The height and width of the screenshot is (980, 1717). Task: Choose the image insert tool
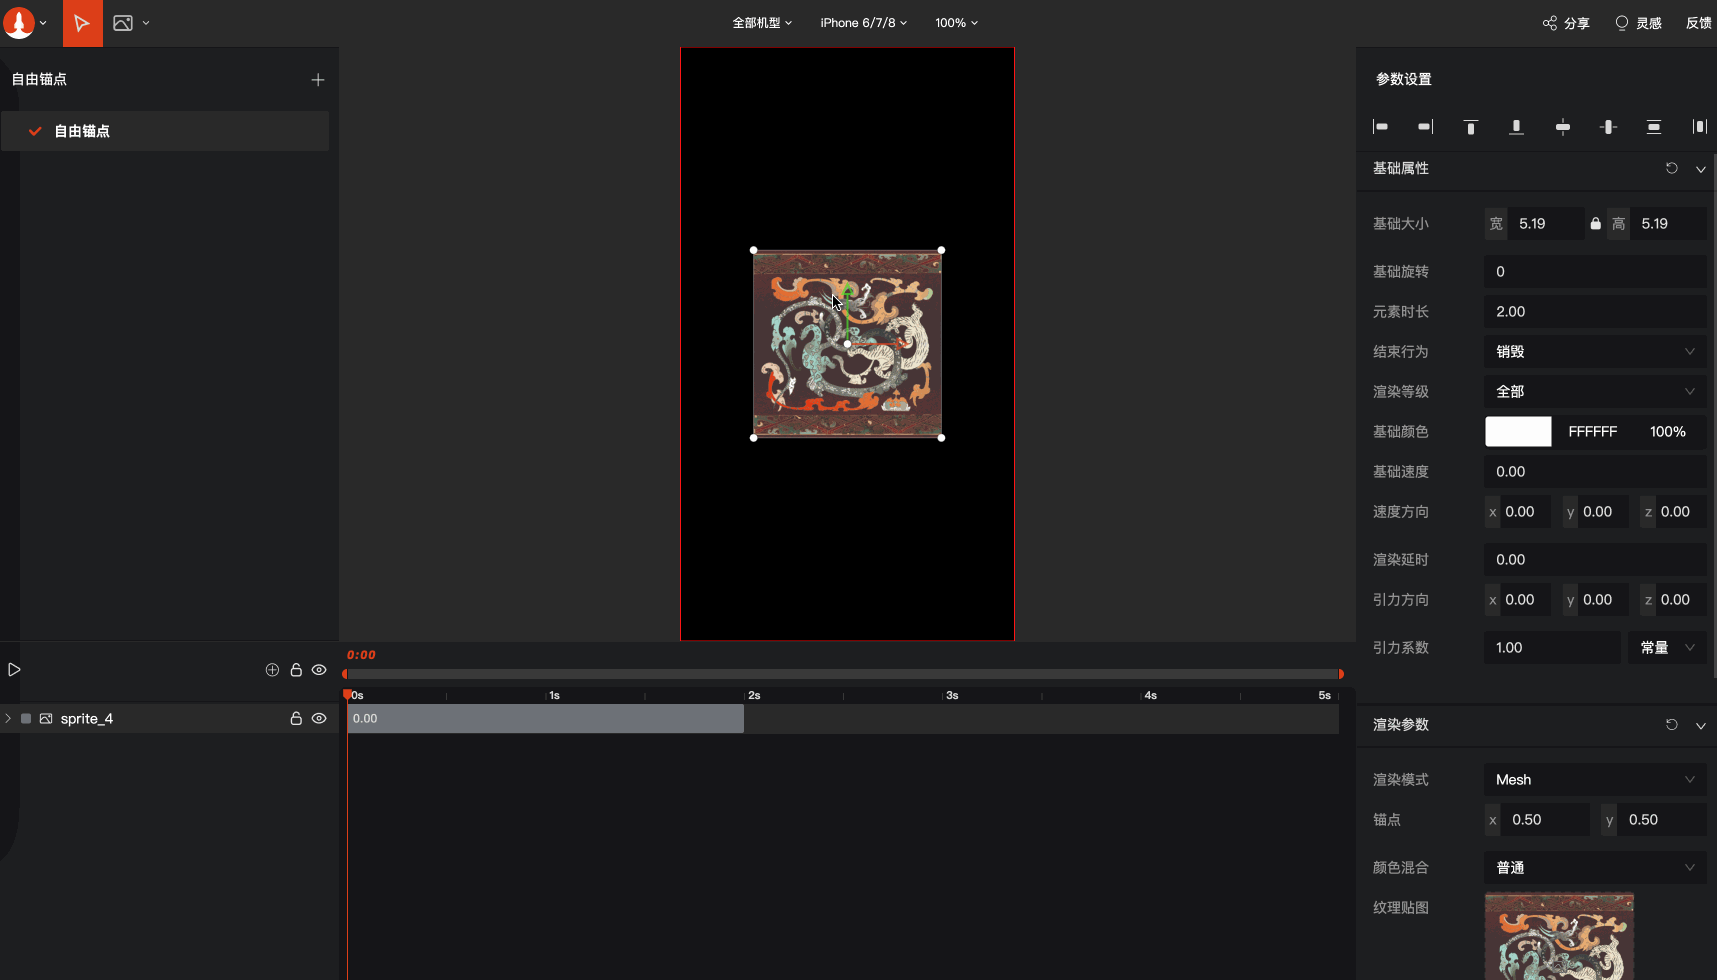[x=123, y=23]
